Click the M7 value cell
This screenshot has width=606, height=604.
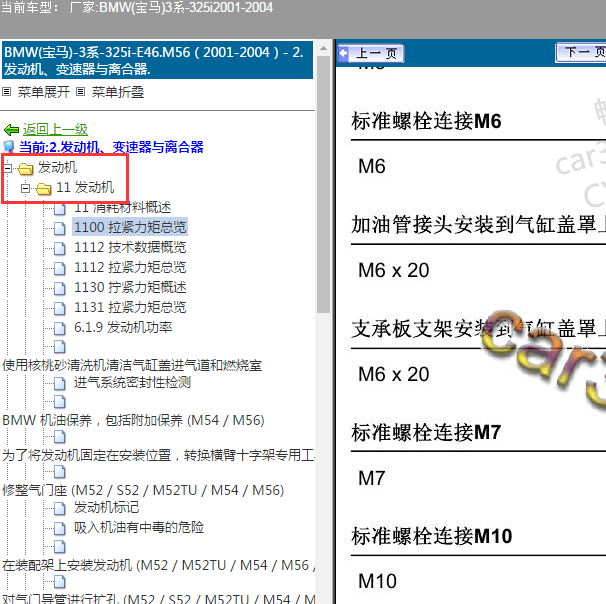(x=372, y=478)
